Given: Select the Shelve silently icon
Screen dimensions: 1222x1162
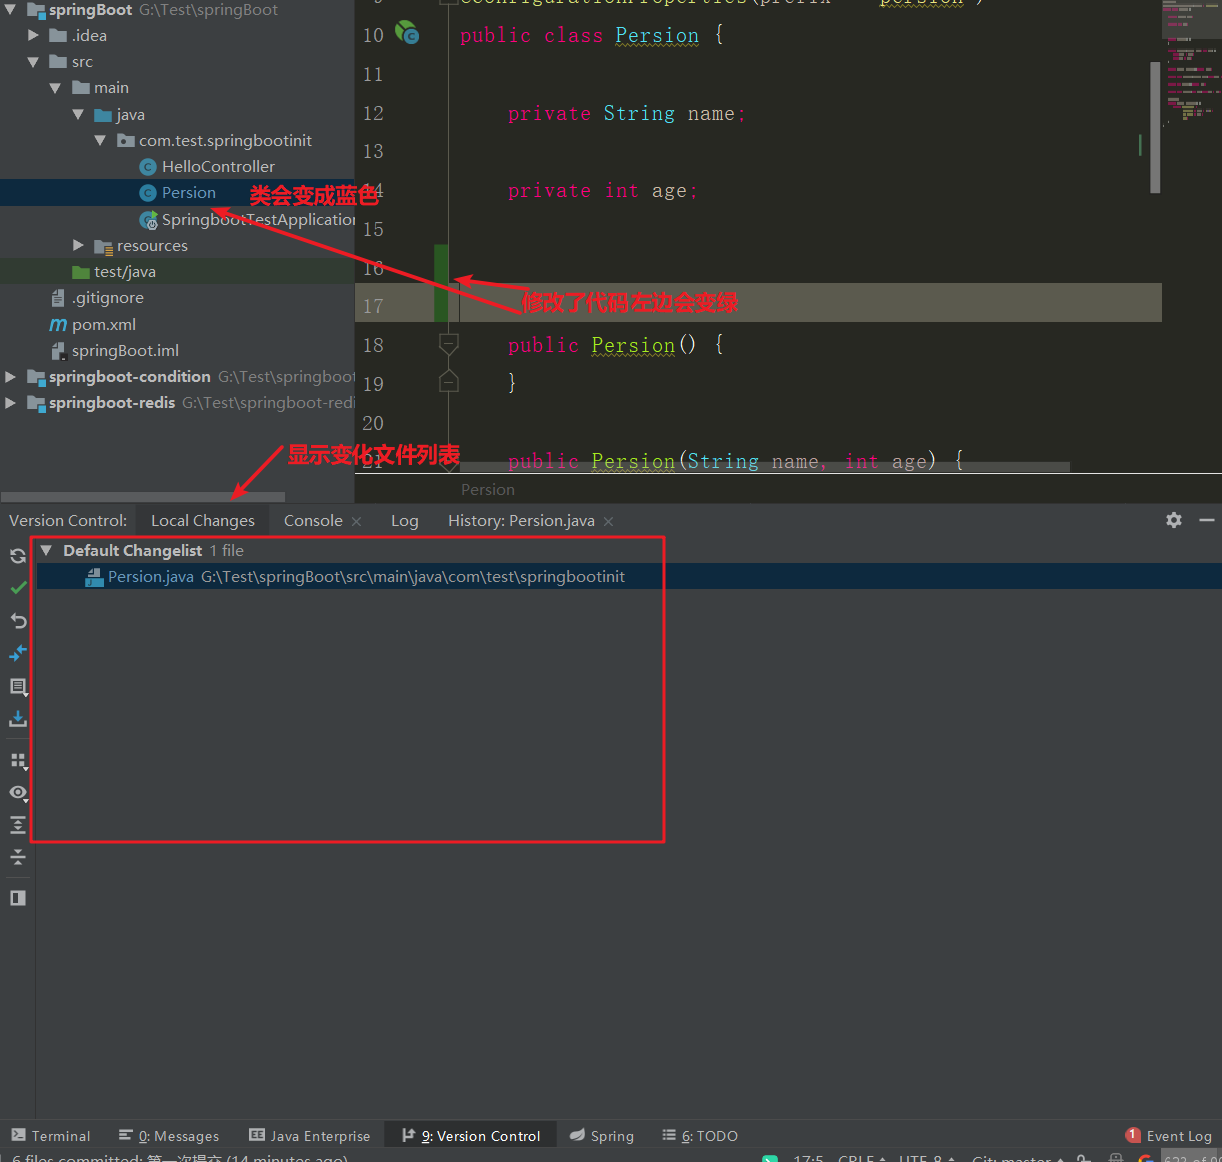Looking at the screenshot, I should point(16,719).
